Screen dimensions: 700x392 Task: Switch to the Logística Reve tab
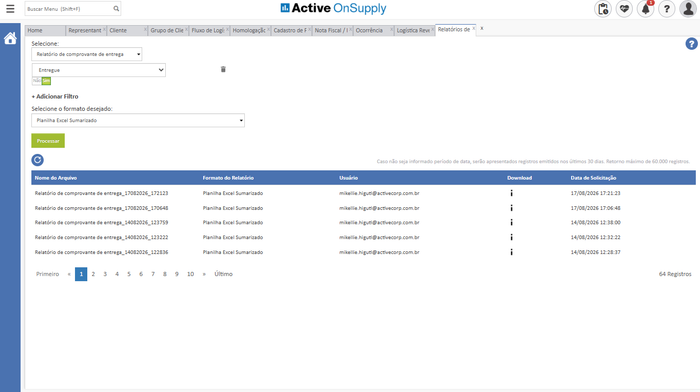click(x=413, y=30)
